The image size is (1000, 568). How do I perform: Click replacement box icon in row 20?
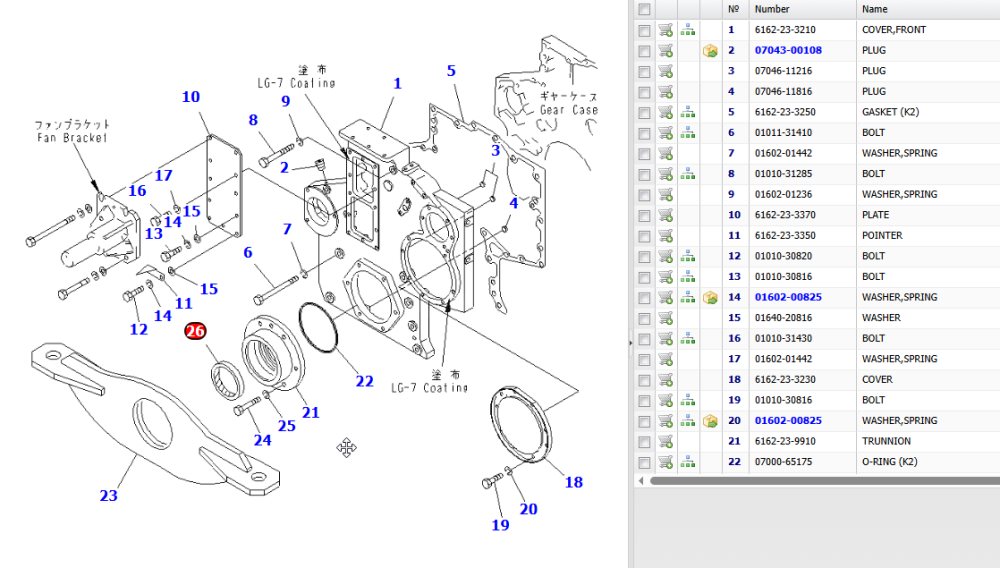tap(710, 421)
